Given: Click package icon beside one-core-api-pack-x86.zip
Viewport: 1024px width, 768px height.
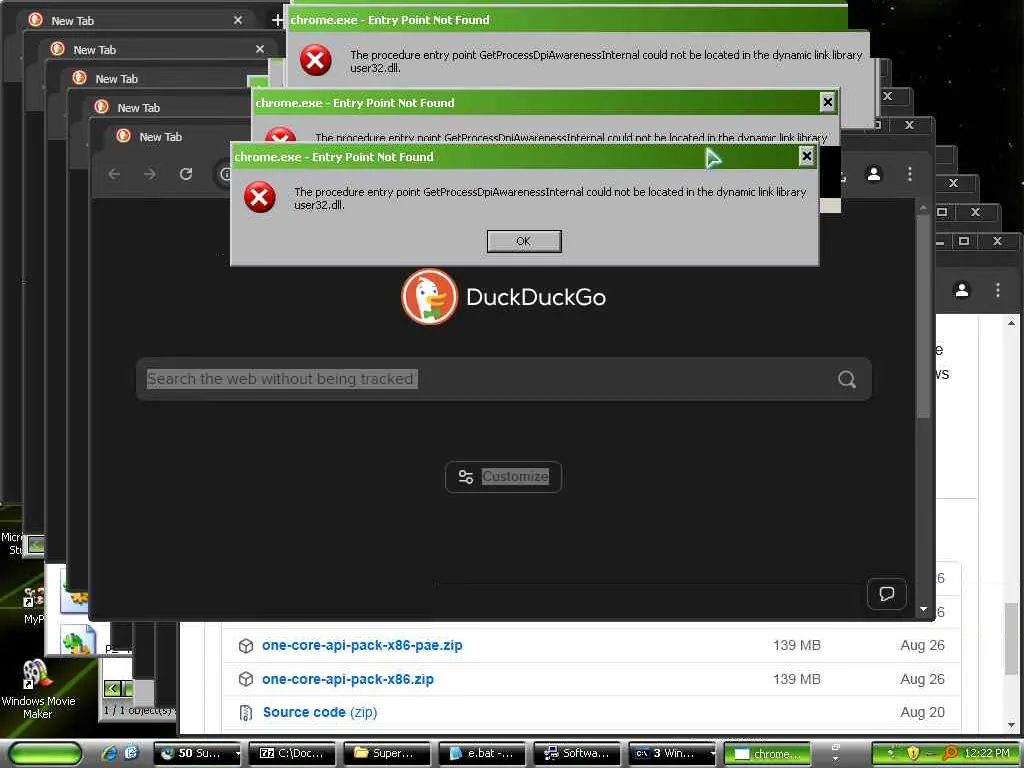Looking at the screenshot, I should click(246, 679).
